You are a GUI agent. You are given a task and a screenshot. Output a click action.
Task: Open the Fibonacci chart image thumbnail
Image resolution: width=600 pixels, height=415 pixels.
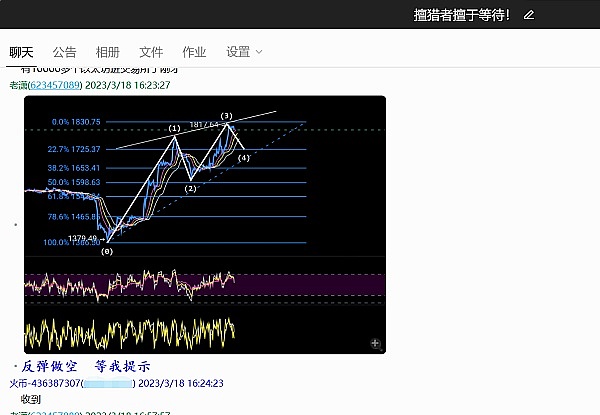click(x=205, y=225)
